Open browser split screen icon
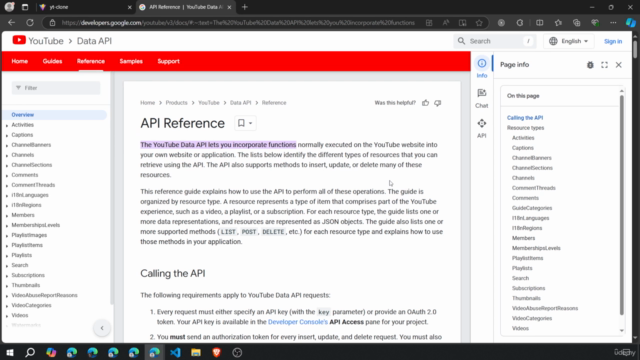This screenshot has width=640, height=360. point(540,23)
